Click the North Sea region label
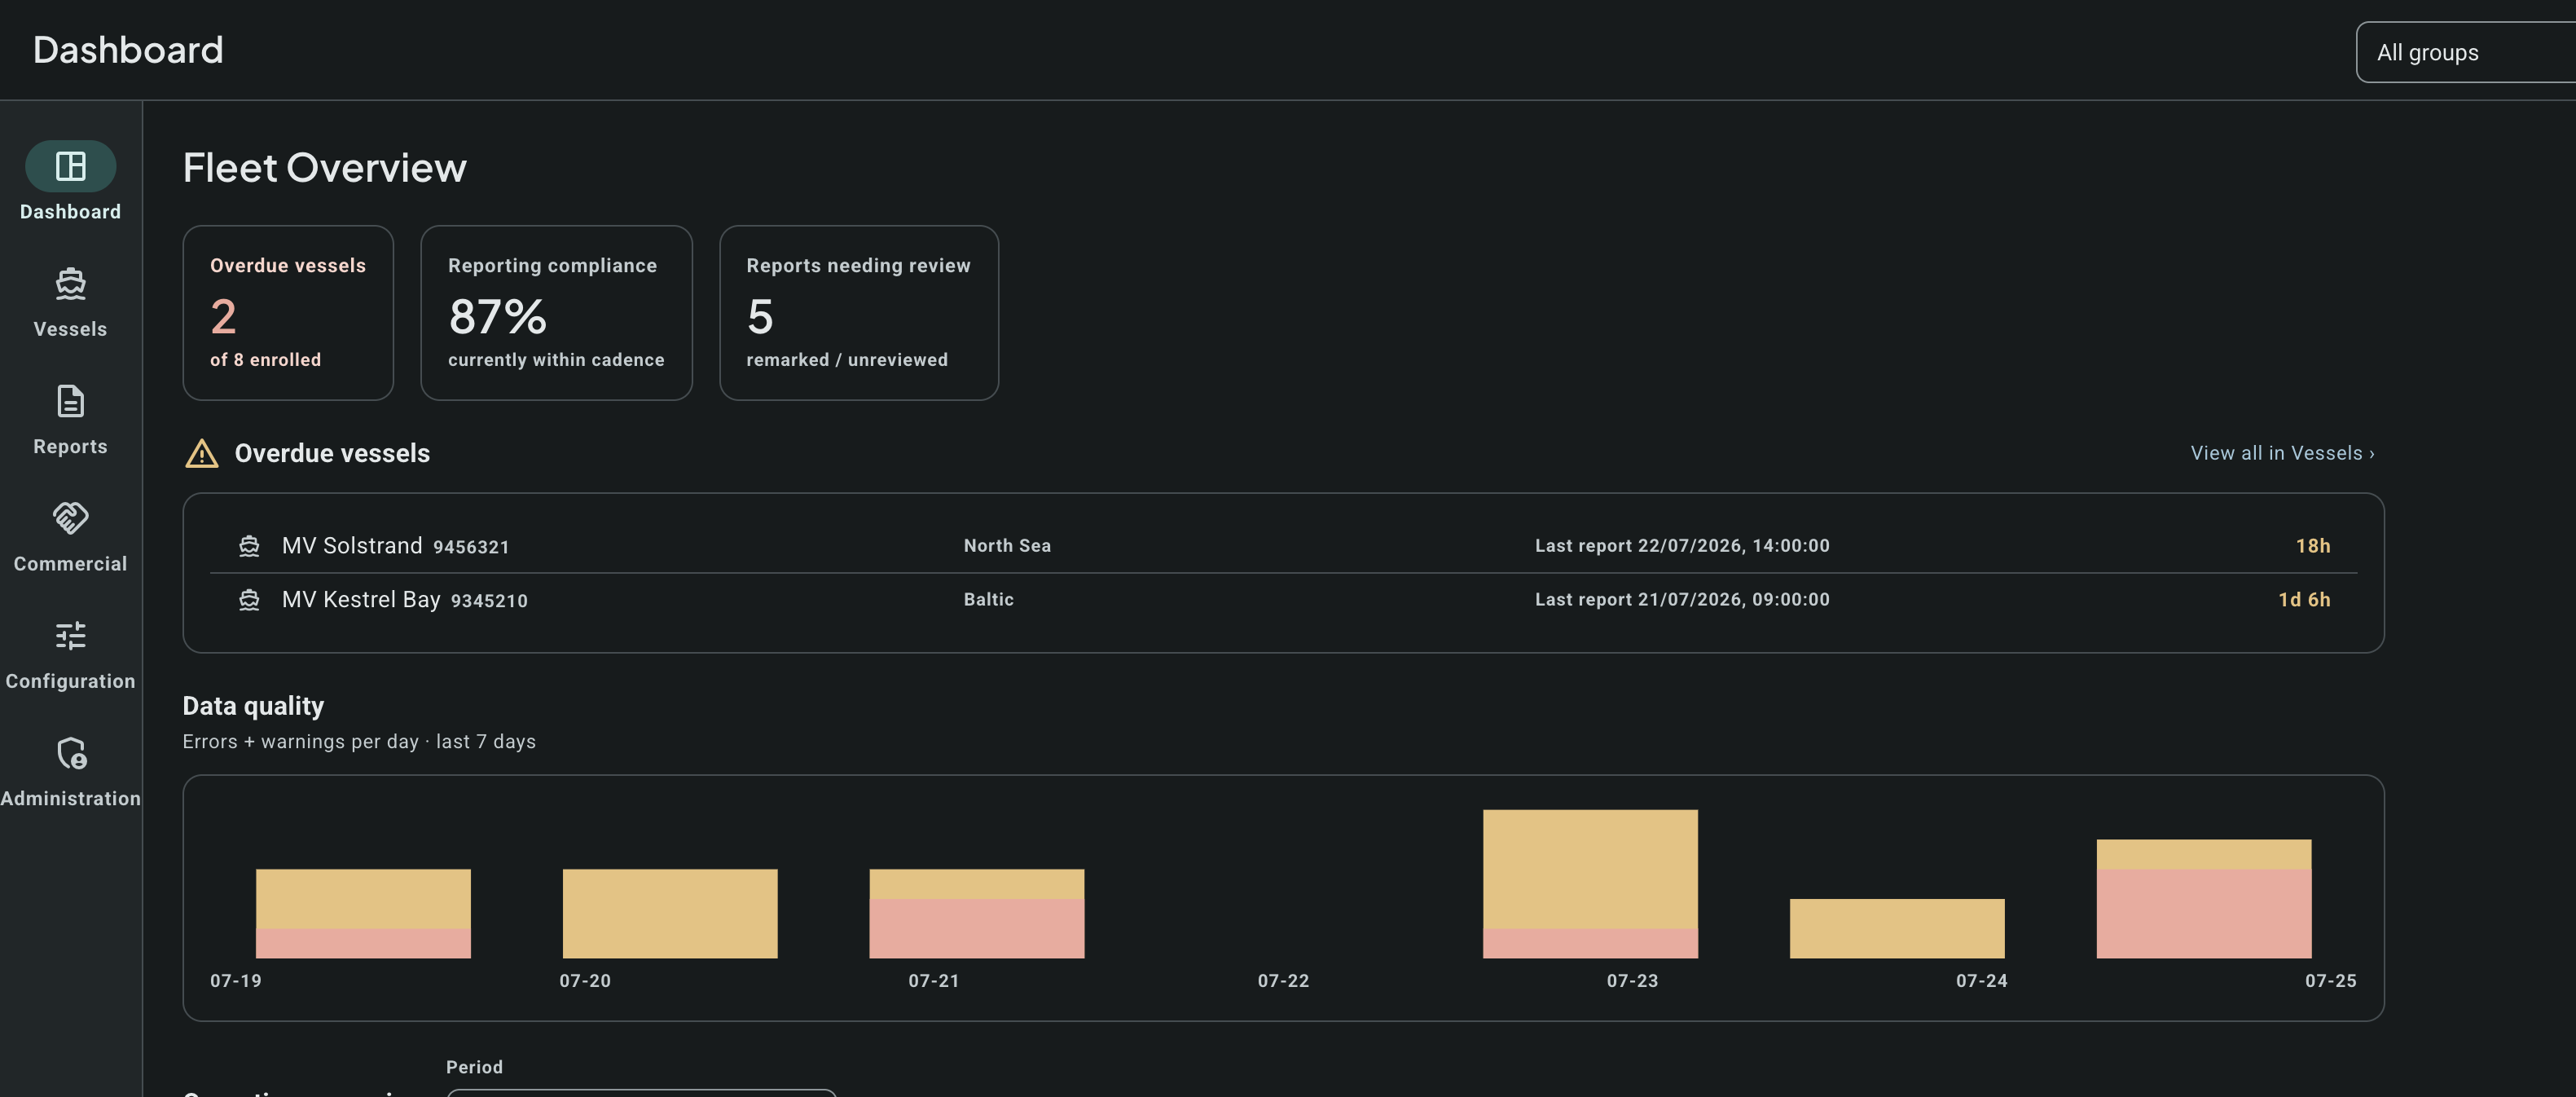Viewport: 2576px width, 1097px height. click(1007, 546)
